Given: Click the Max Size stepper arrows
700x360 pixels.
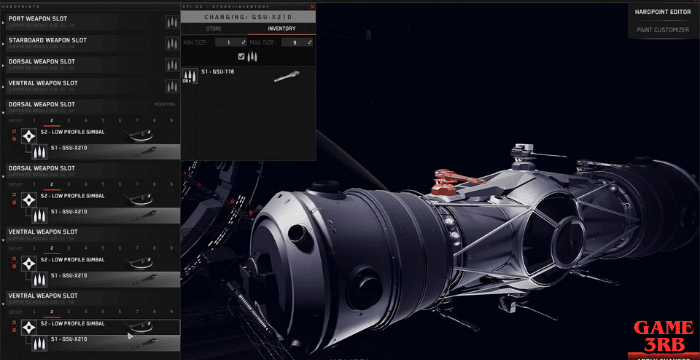Looking at the screenshot, I should pyautogui.click(x=309, y=42).
